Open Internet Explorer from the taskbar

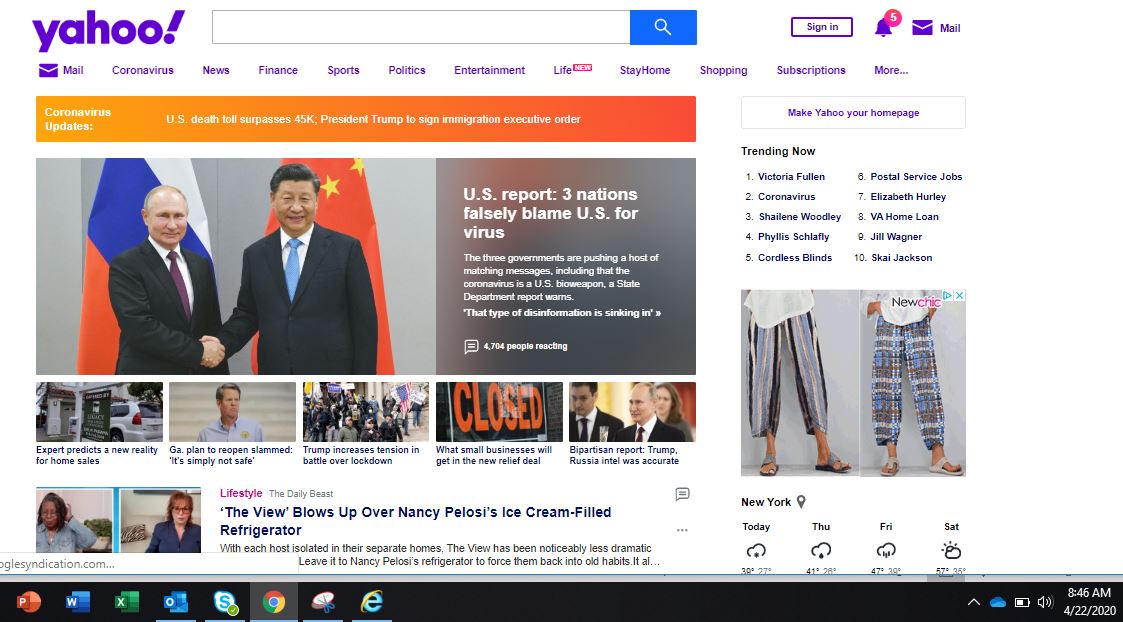(x=371, y=602)
